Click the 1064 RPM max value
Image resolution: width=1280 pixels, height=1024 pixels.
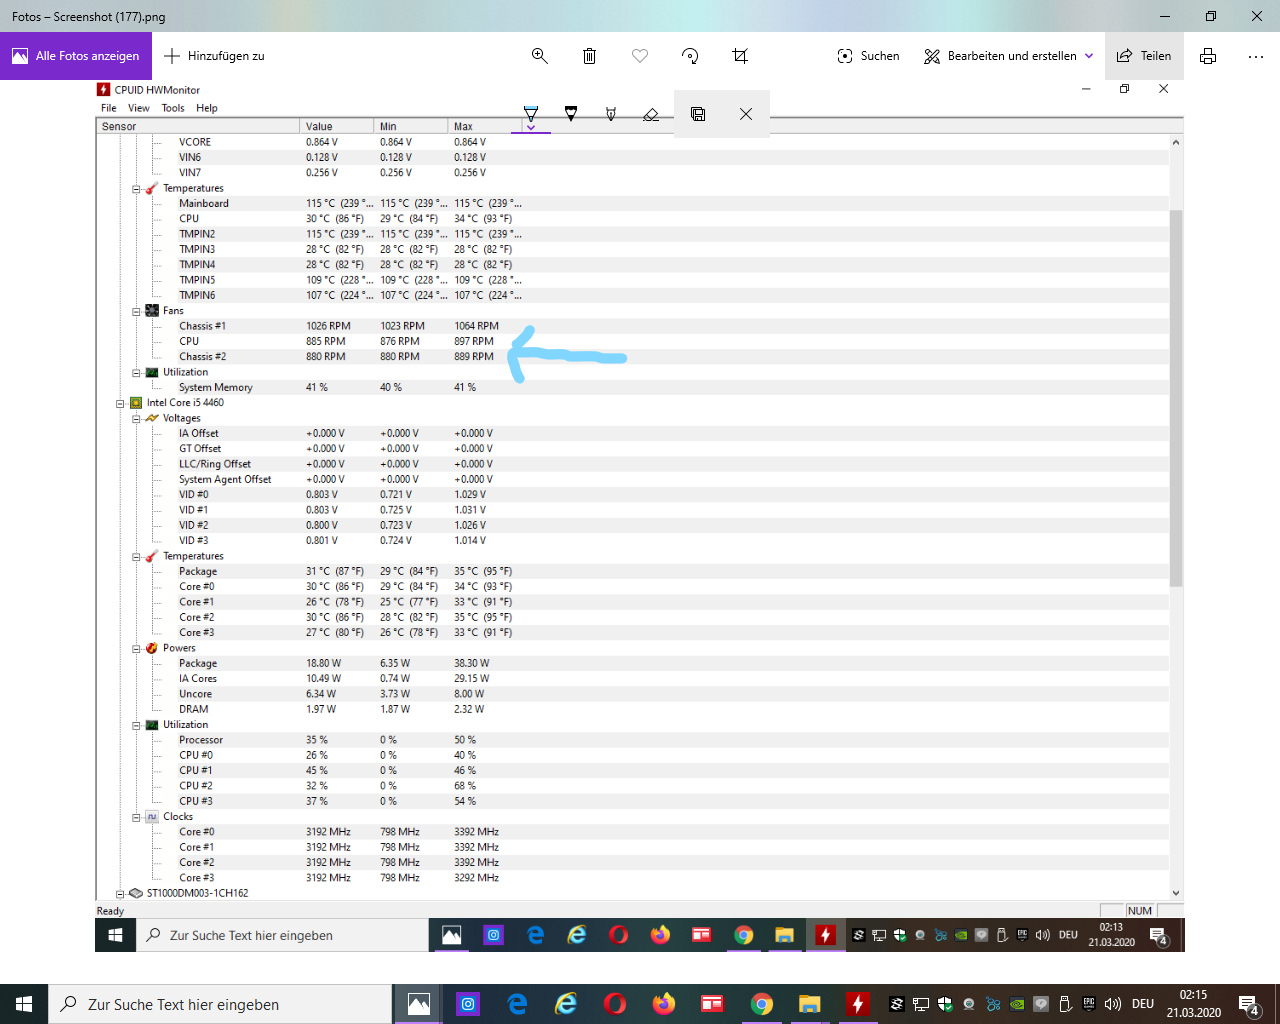pos(476,326)
